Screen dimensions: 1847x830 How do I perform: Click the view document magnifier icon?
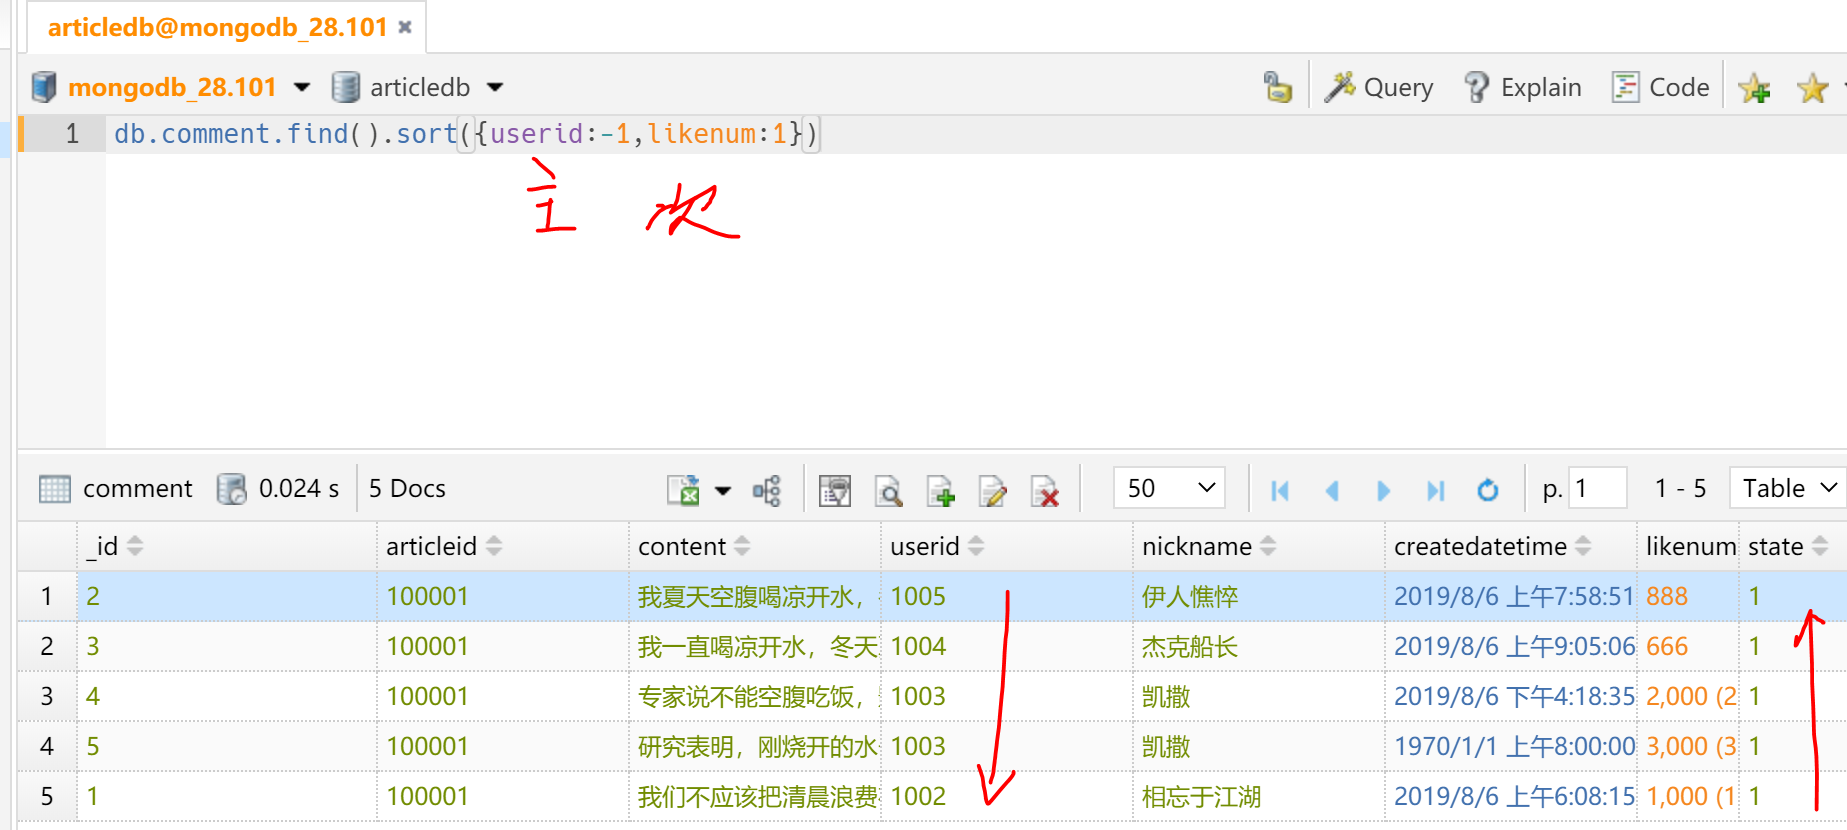click(888, 490)
